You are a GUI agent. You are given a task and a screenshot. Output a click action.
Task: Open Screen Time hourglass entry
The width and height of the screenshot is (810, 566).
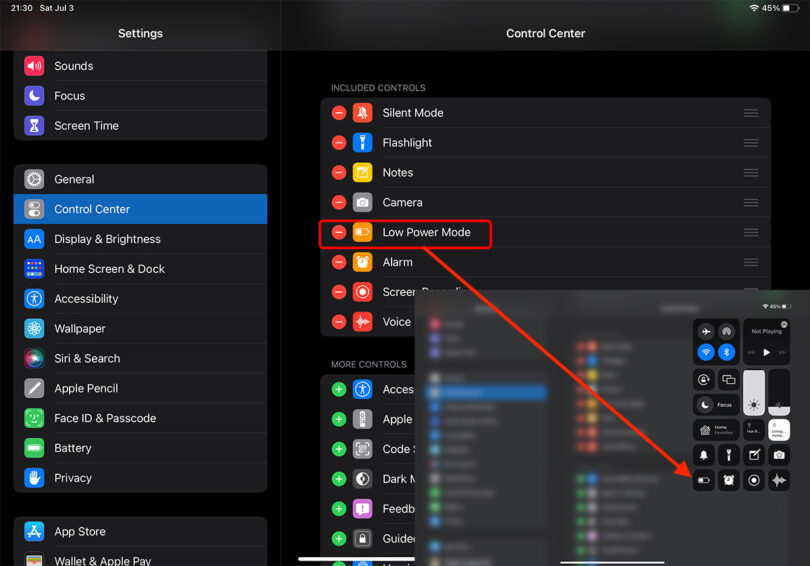[140, 126]
